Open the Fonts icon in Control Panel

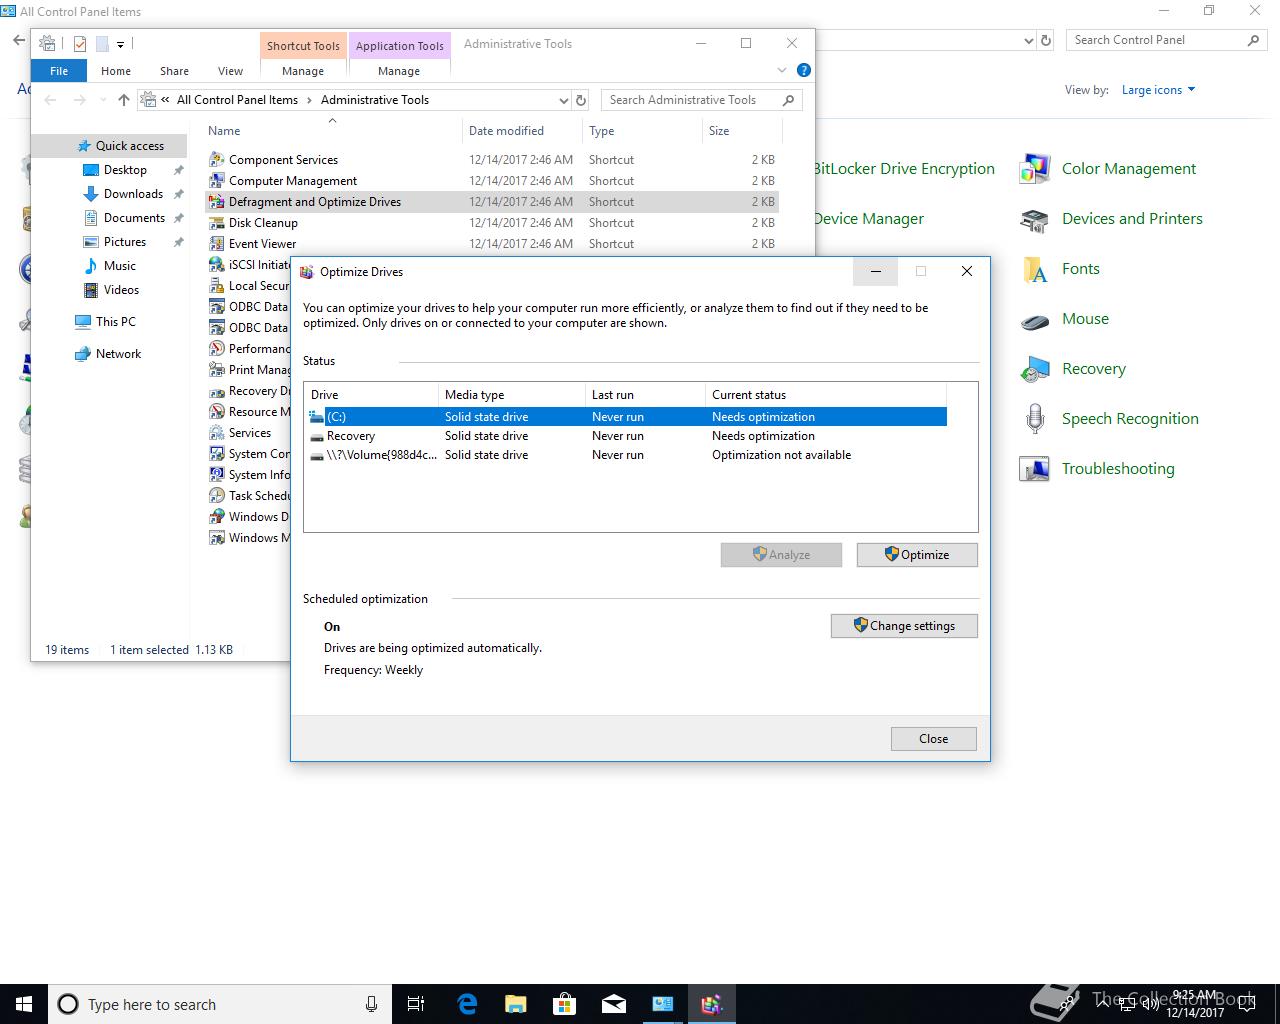(x=1034, y=269)
